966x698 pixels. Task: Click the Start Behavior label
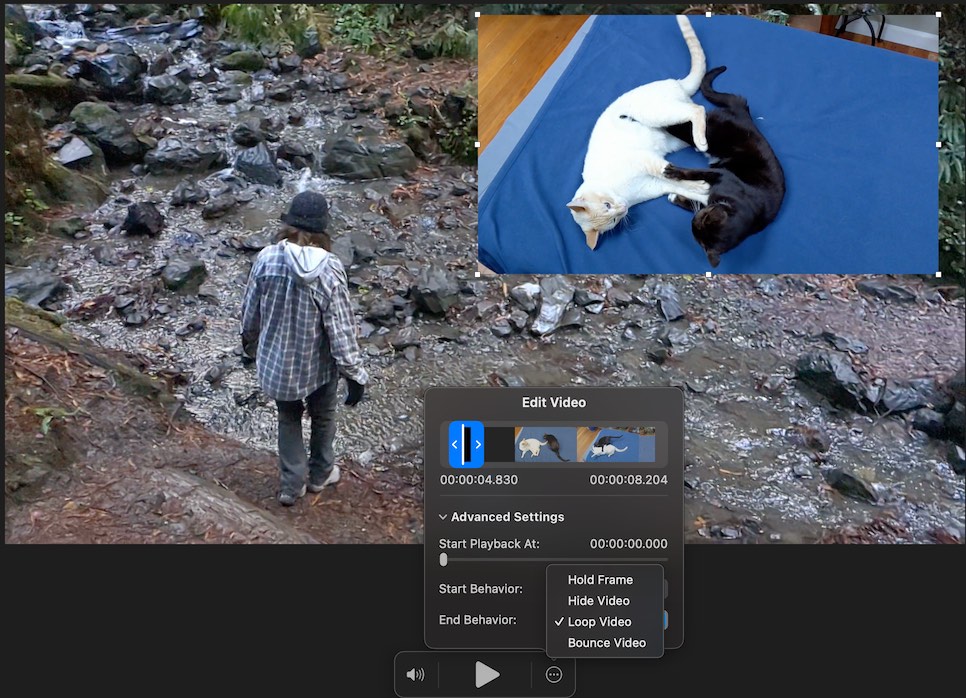pyautogui.click(x=481, y=589)
